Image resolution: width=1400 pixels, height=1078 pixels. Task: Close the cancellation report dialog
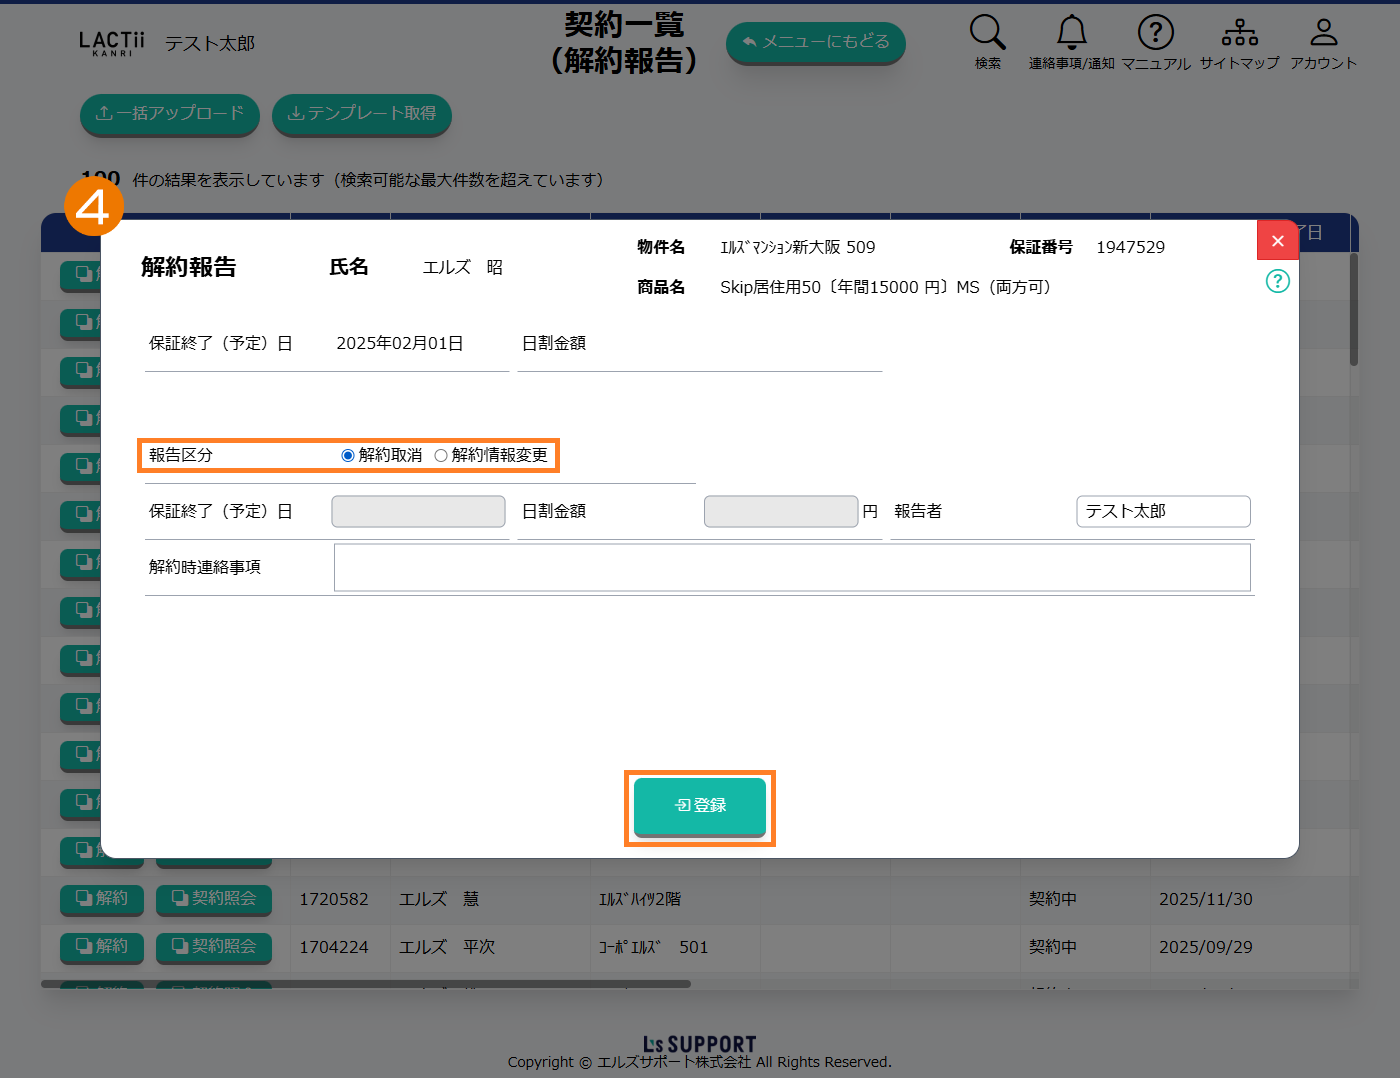[1277, 241]
